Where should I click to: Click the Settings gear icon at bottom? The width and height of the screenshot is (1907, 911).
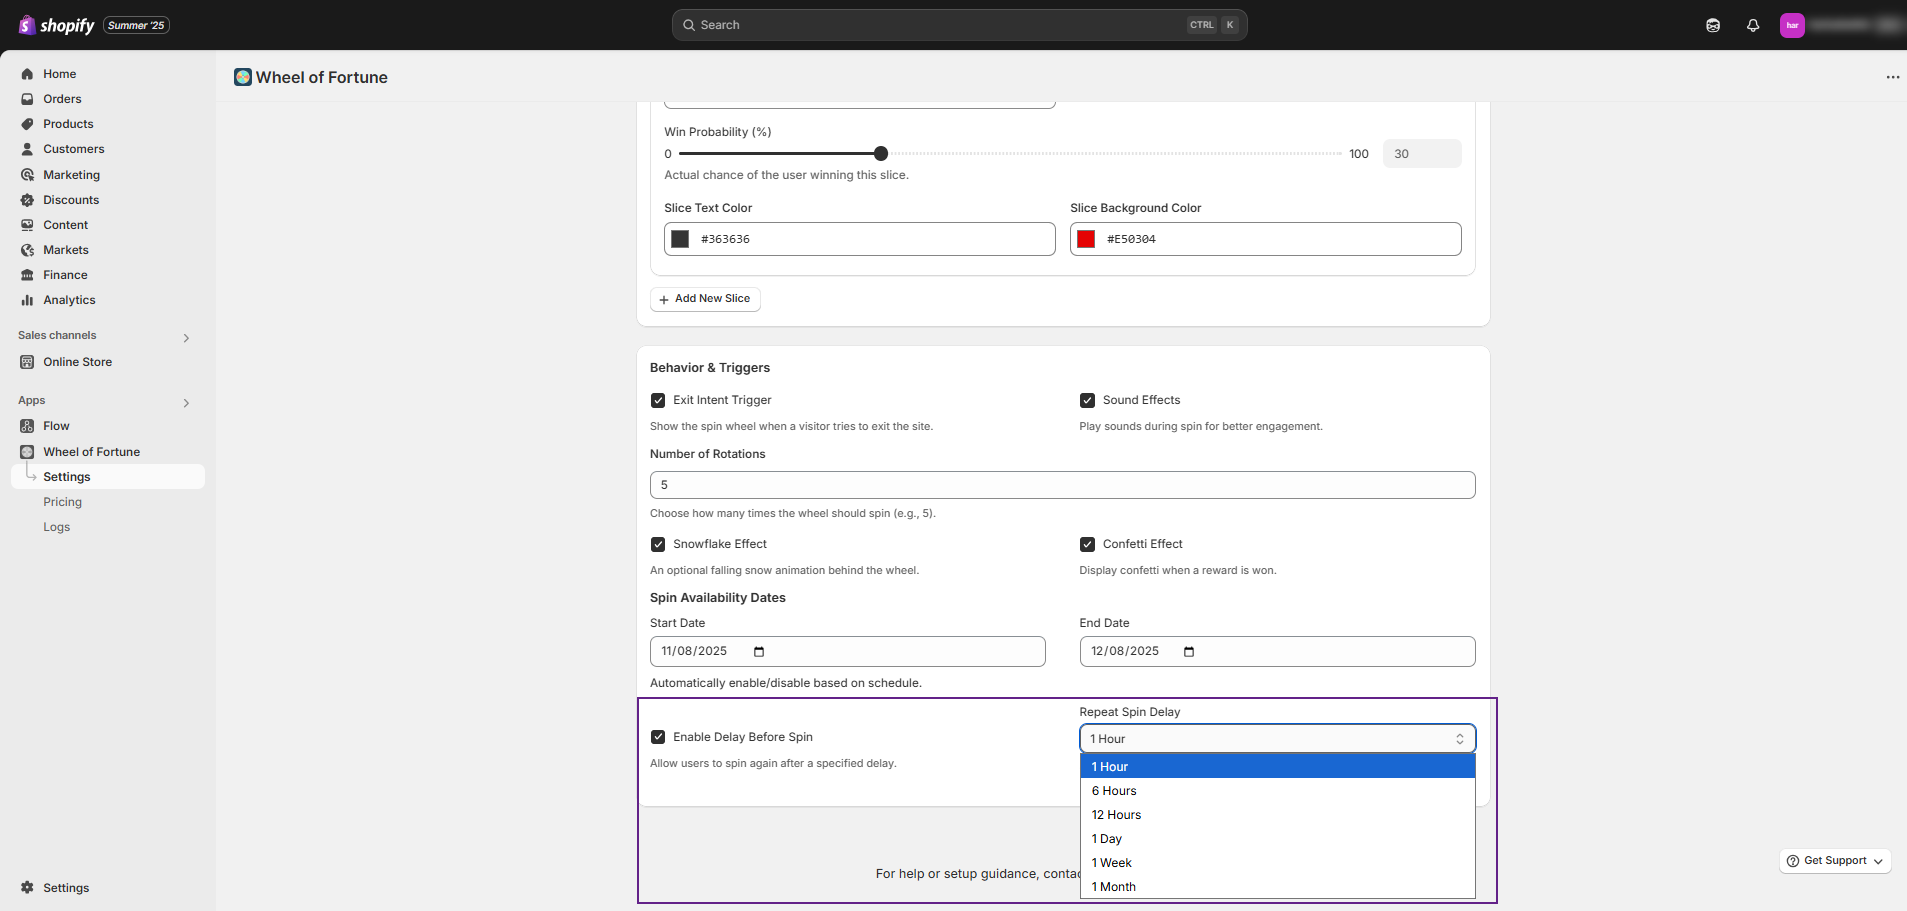[27, 888]
